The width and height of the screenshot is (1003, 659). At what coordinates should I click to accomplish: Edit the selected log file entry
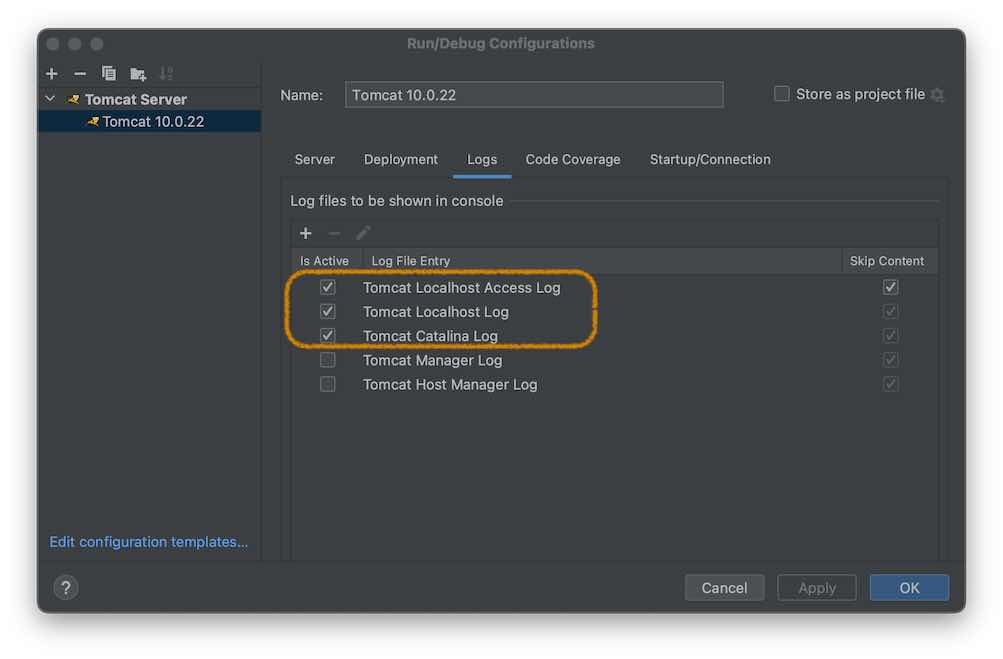click(x=363, y=234)
